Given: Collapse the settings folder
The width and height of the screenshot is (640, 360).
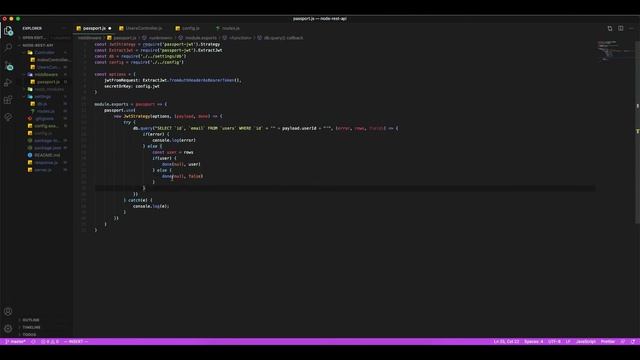Looking at the screenshot, I should tap(42, 97).
